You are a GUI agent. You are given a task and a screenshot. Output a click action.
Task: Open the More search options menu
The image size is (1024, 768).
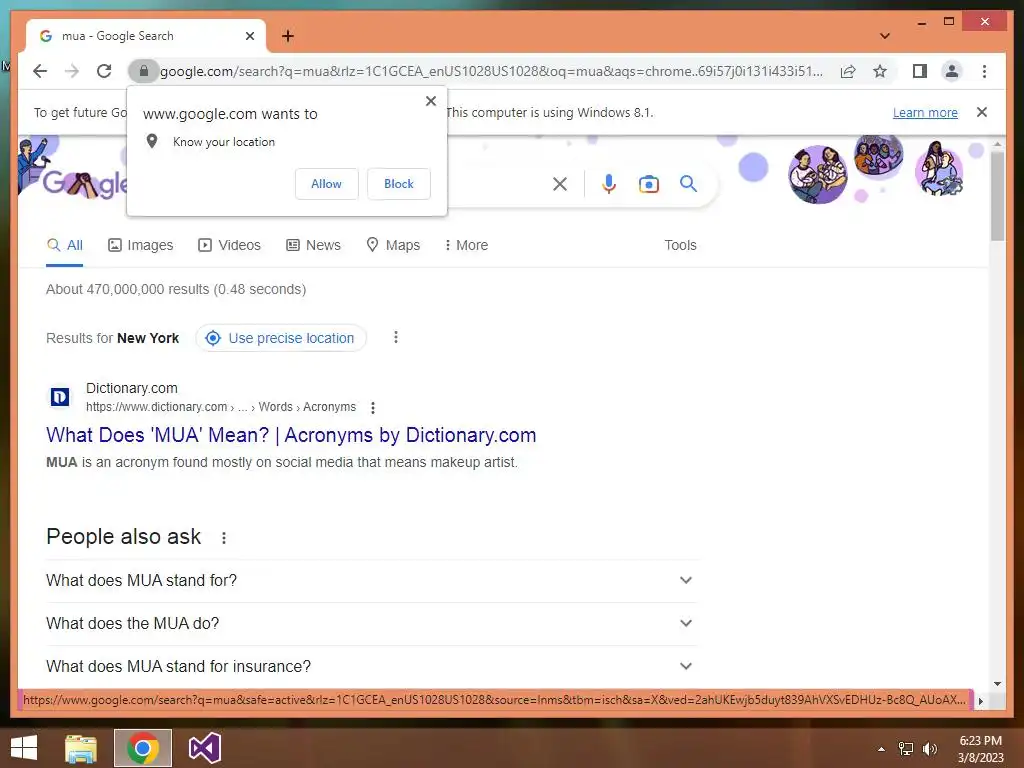(x=466, y=246)
